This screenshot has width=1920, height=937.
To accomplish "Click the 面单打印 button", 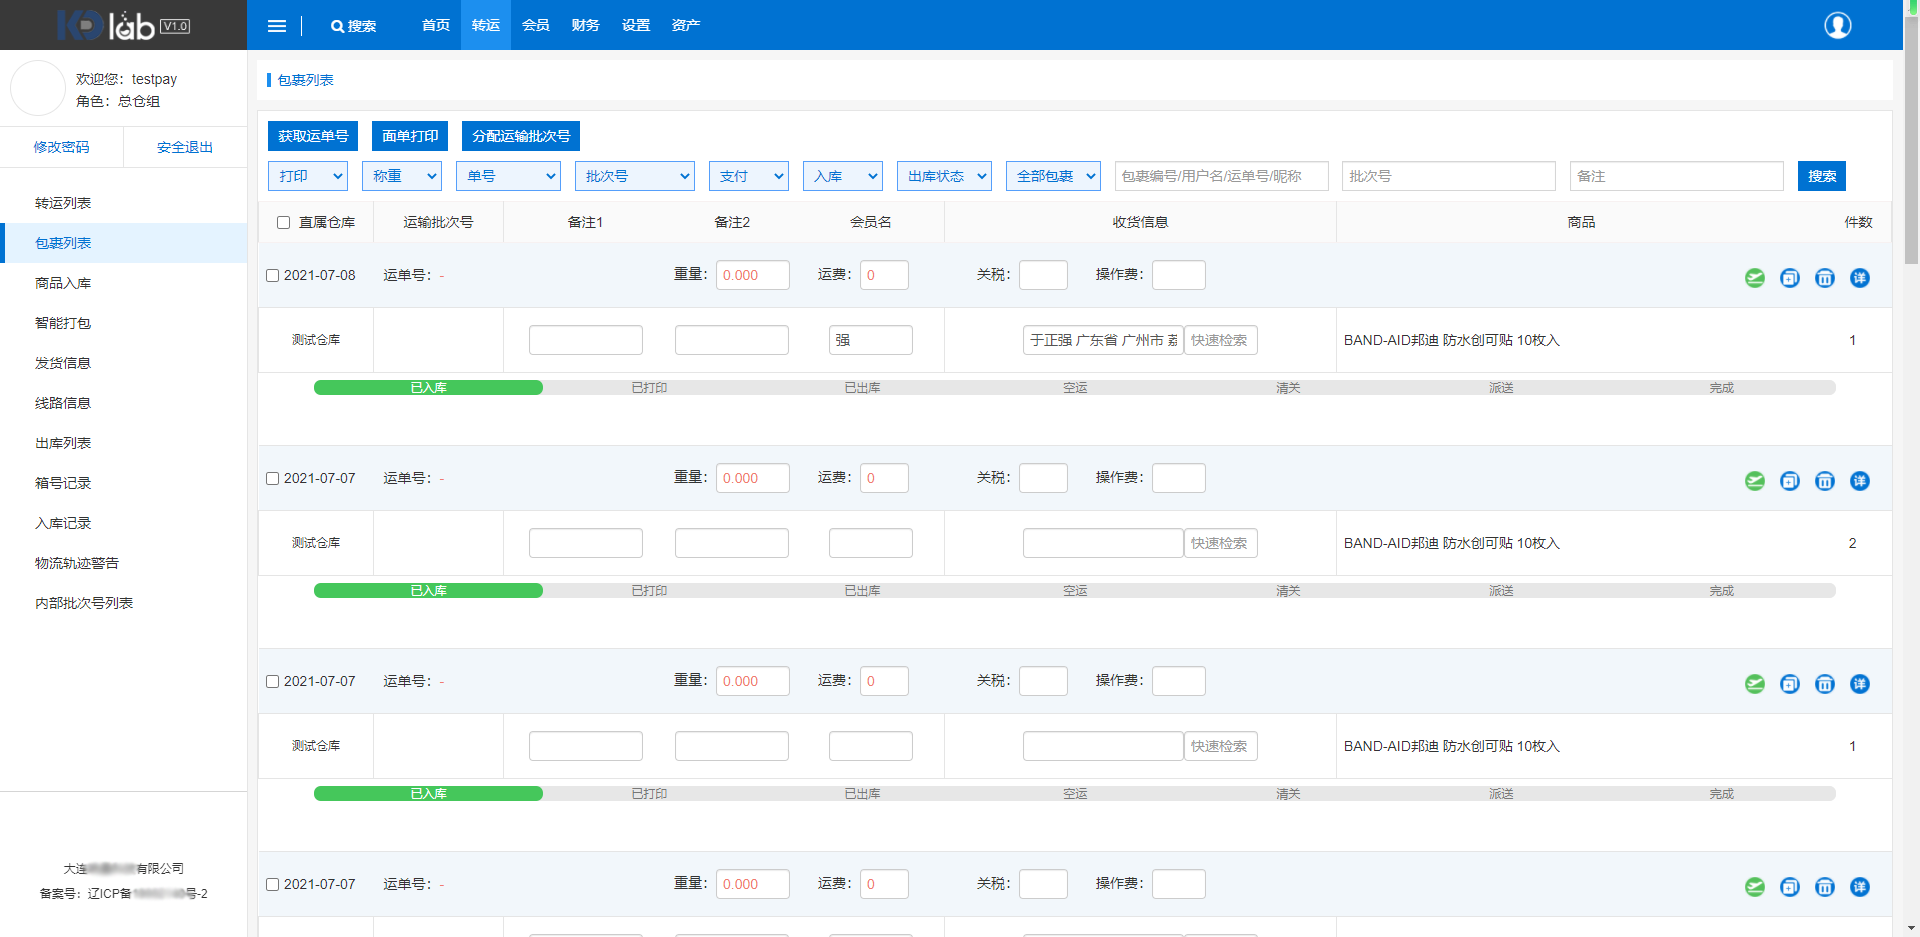I will 410,136.
